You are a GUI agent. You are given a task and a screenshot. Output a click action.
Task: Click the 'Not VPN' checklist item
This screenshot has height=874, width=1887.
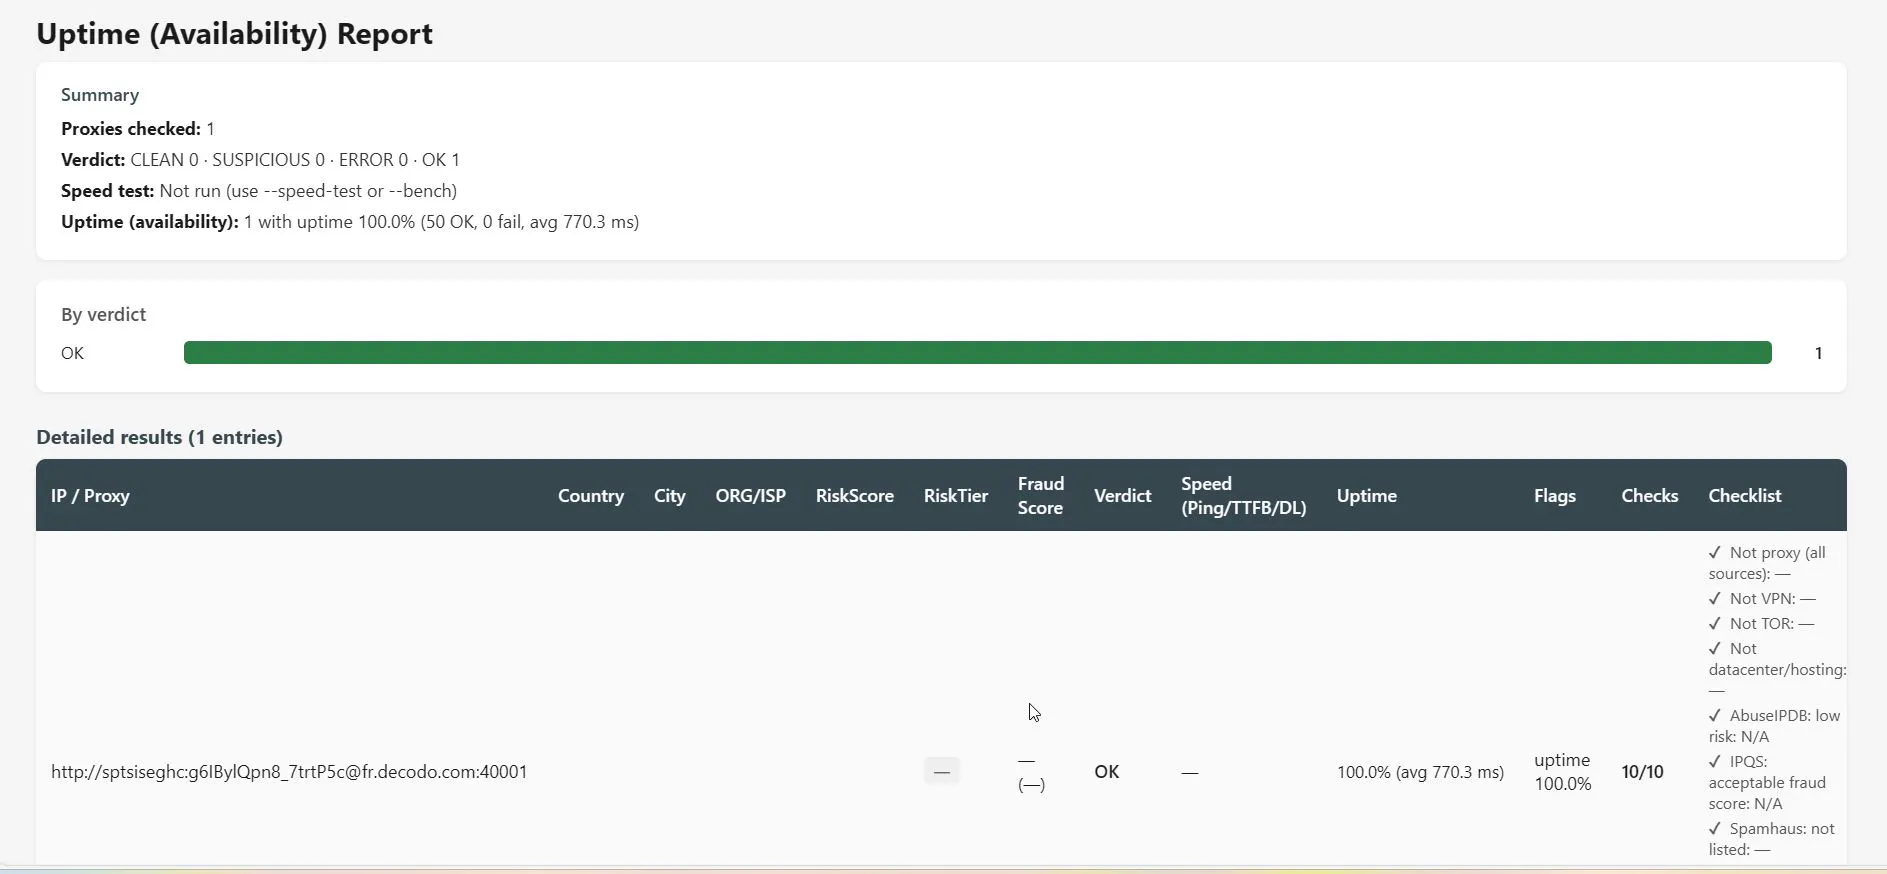tap(1762, 599)
